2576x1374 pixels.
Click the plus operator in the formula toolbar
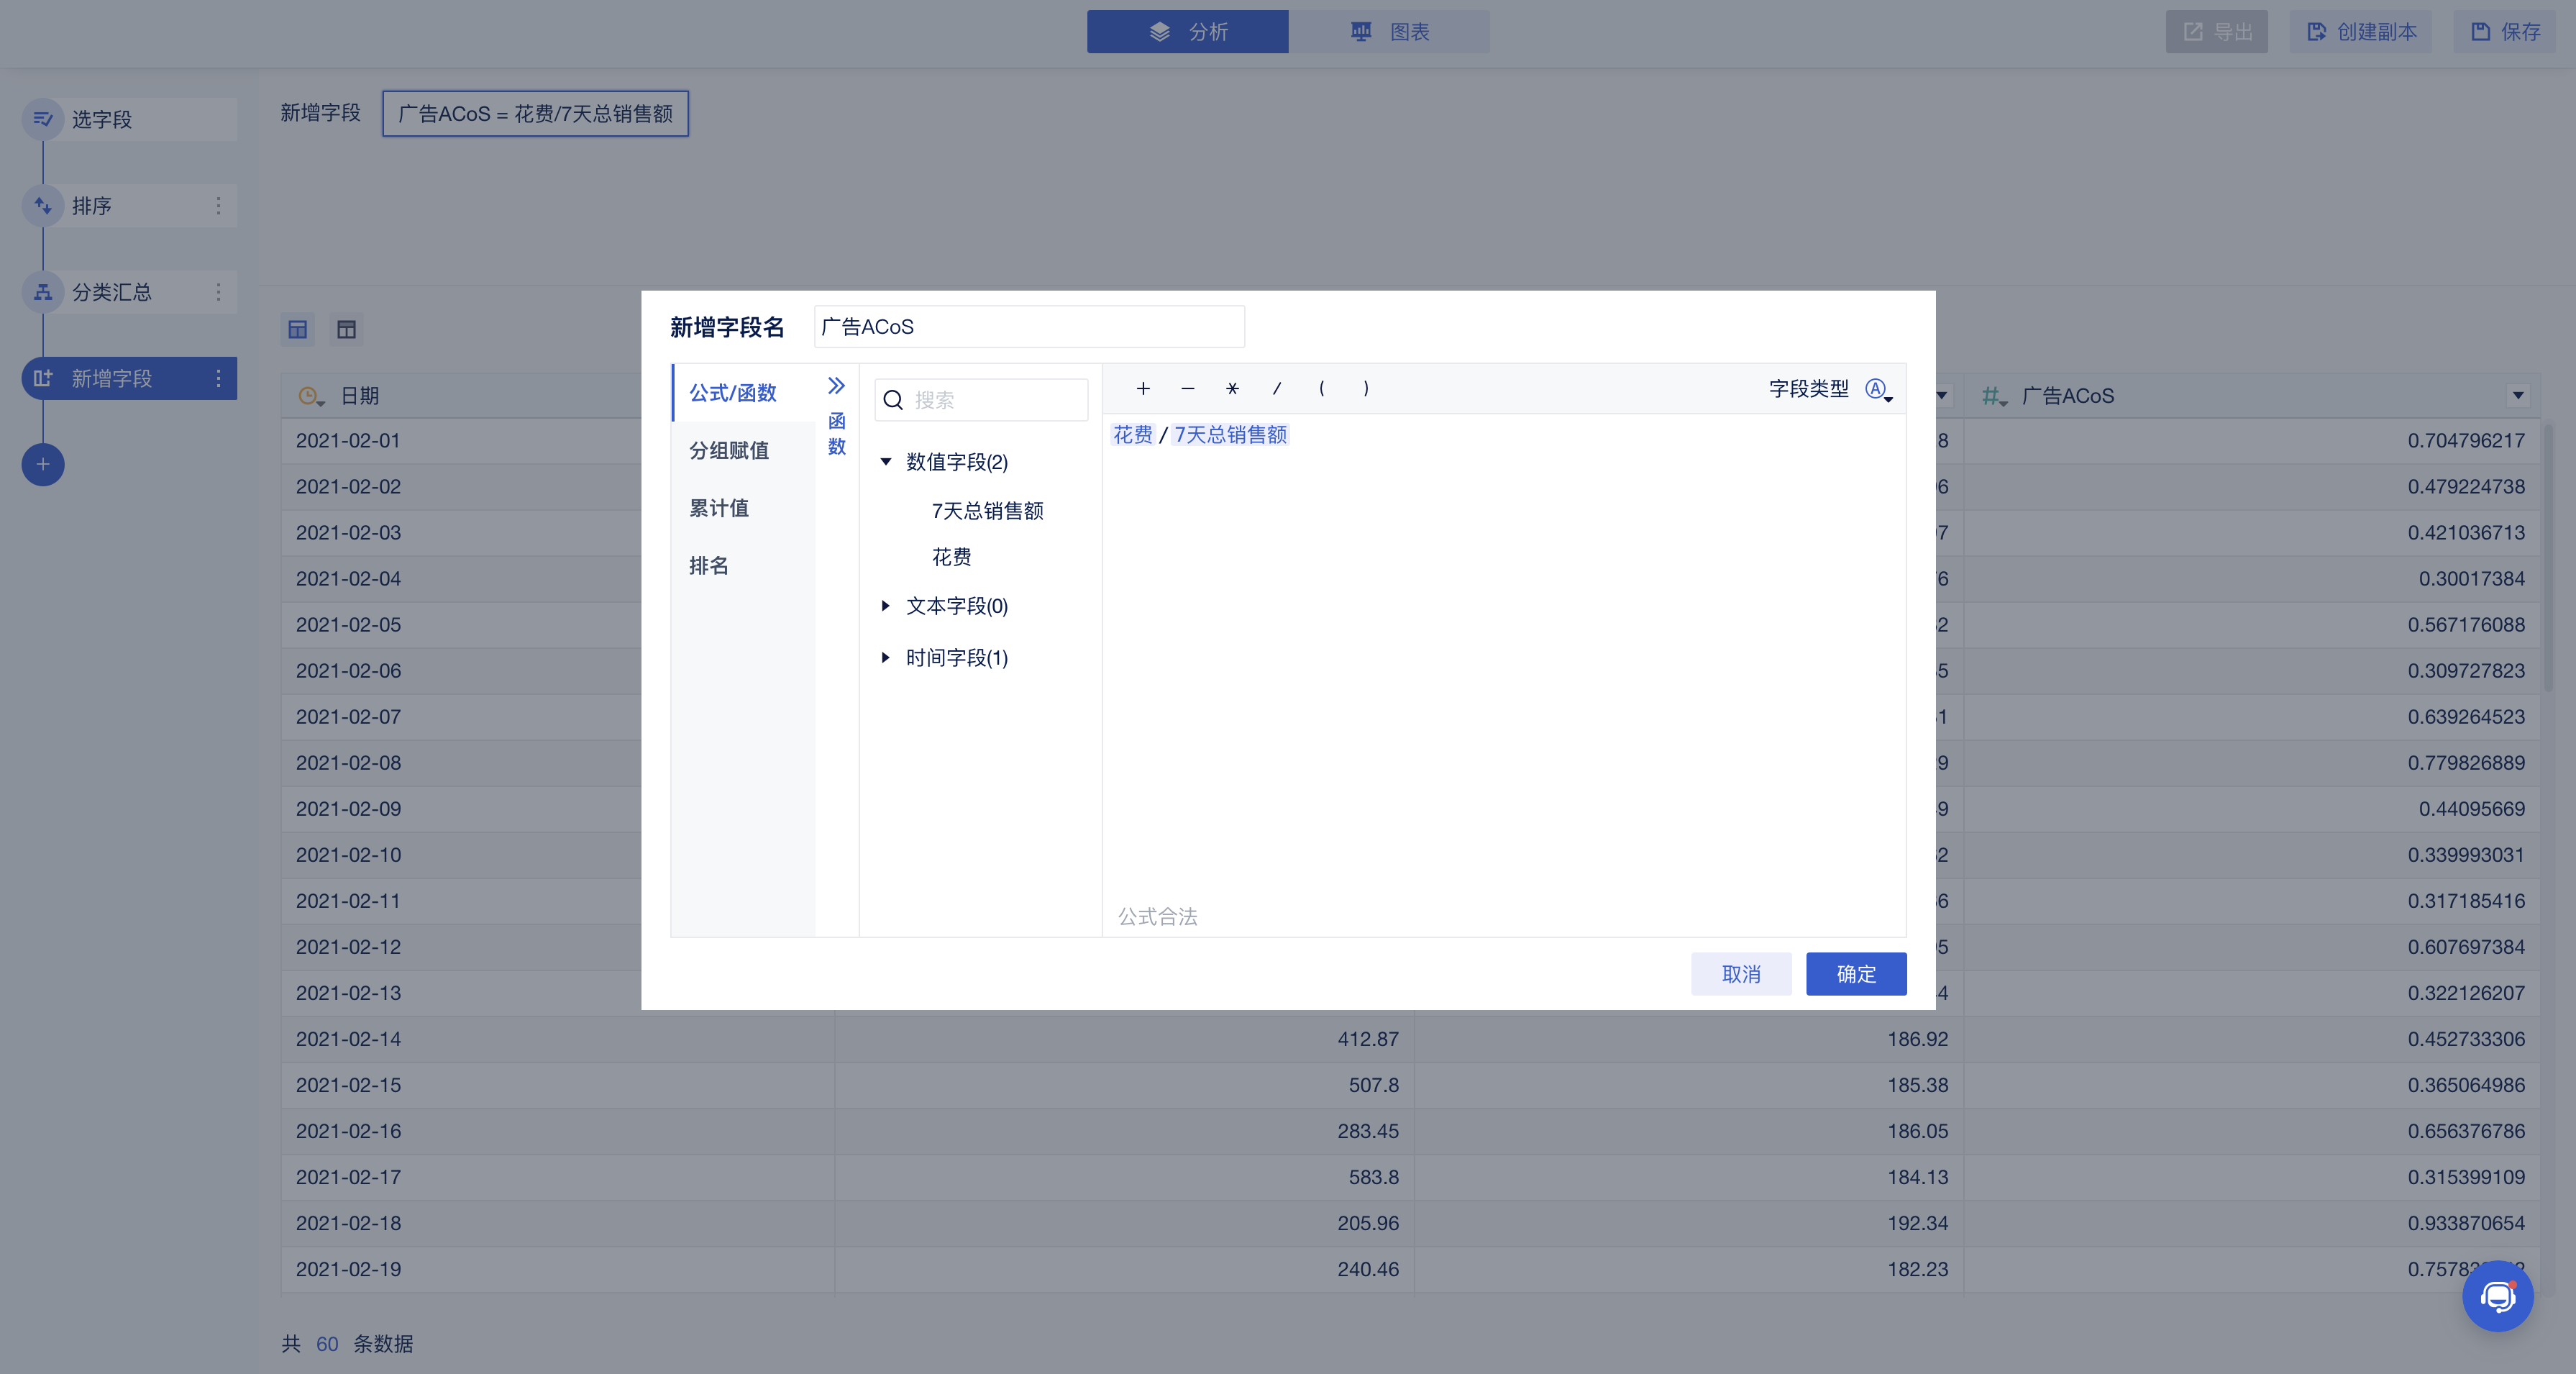[1143, 389]
